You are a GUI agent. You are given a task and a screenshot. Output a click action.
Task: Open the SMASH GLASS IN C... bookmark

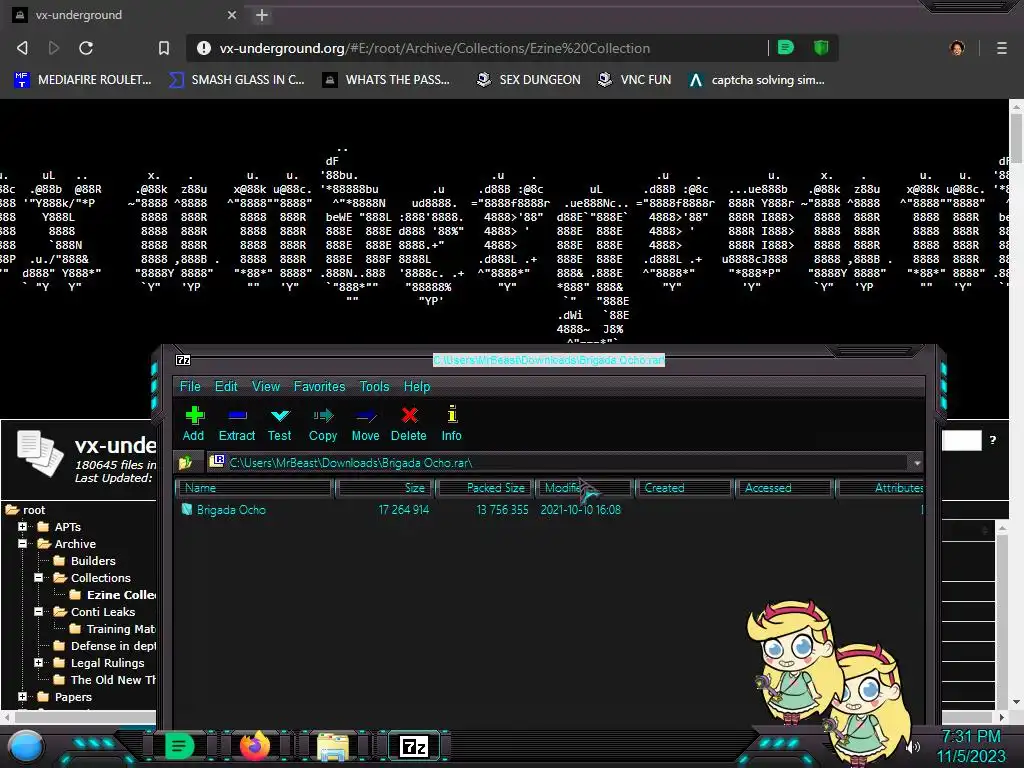tap(236, 80)
